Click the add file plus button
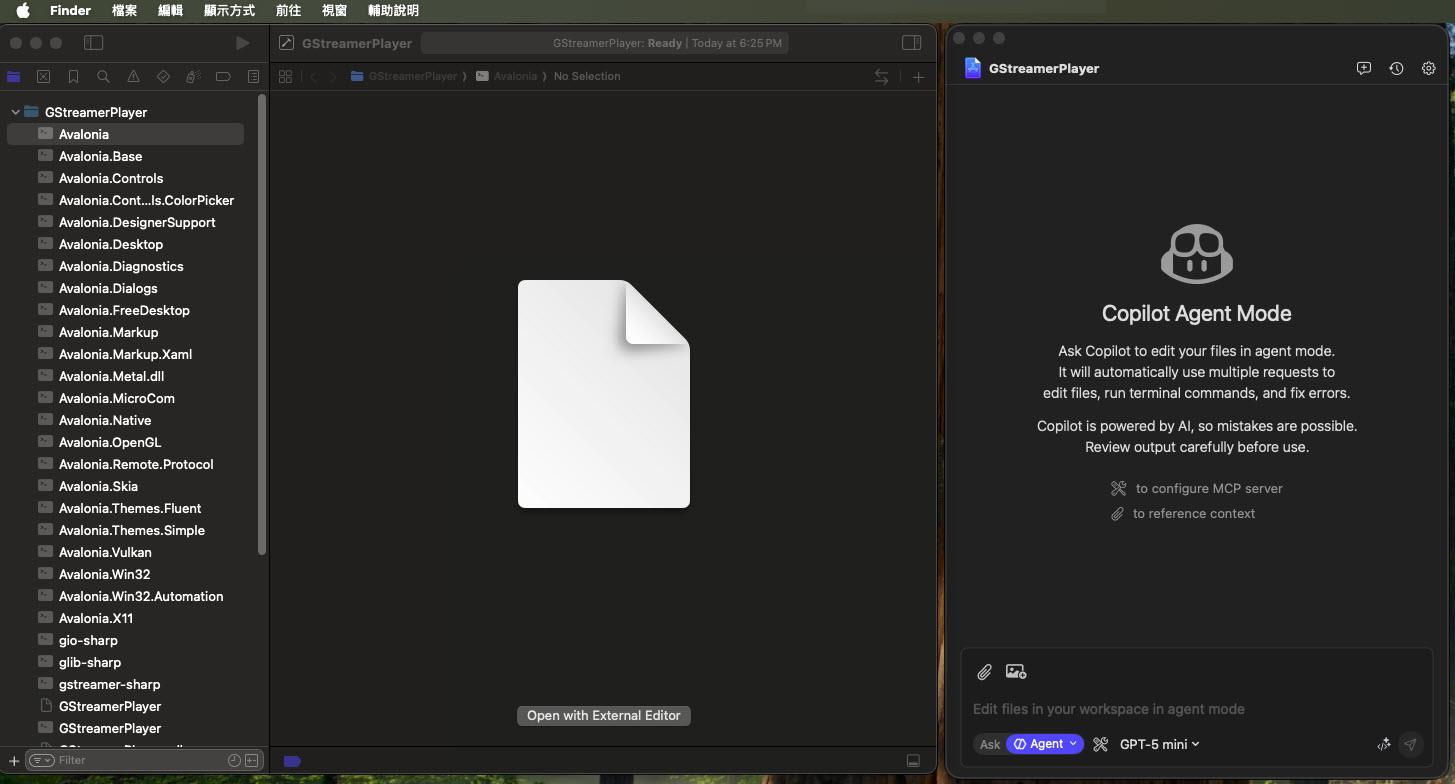 coord(14,761)
